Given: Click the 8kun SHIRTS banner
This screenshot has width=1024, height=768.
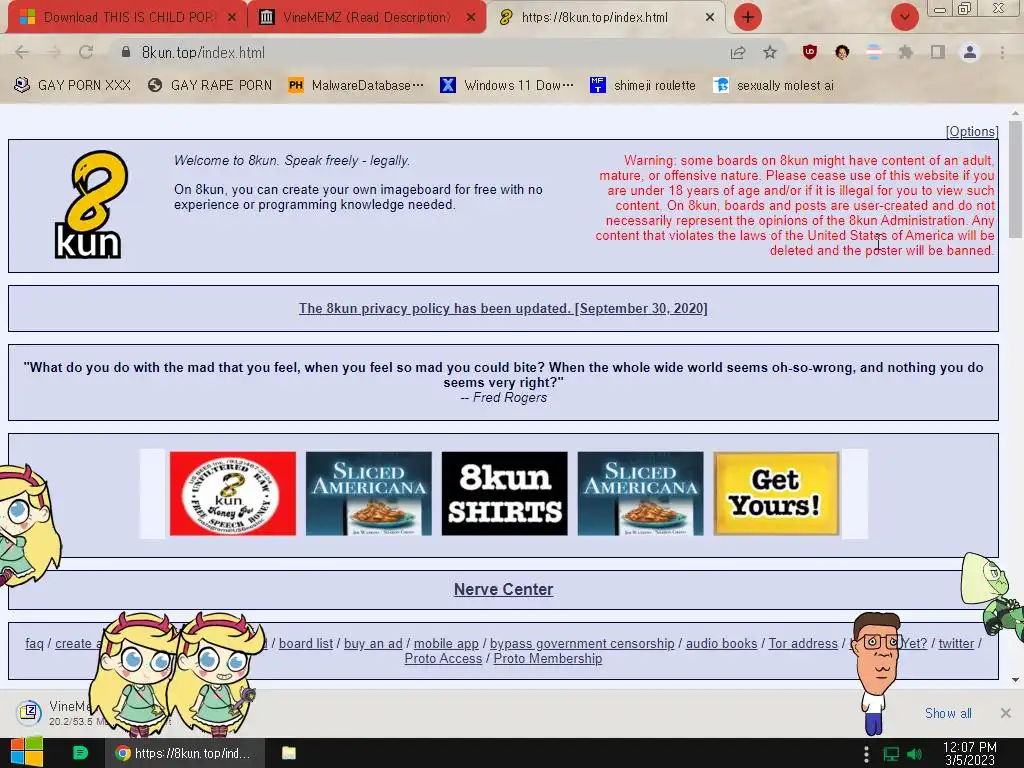Looking at the screenshot, I should 504,494.
